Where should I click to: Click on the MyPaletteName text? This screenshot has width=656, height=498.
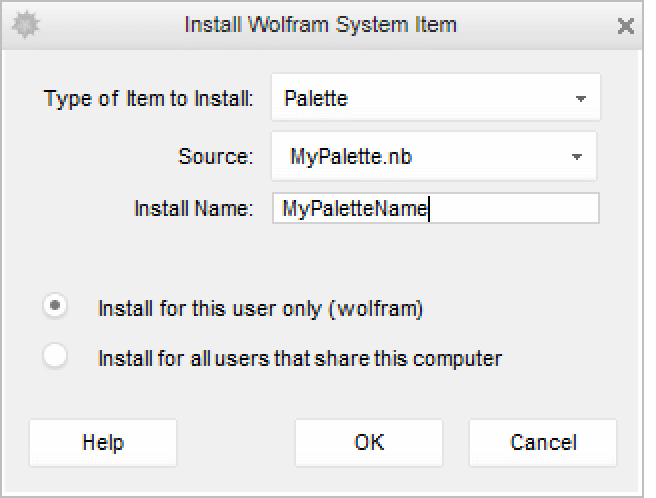354,209
